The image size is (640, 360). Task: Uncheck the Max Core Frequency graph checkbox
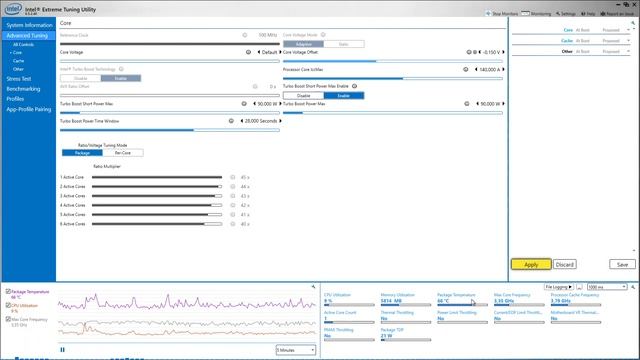click(8, 319)
